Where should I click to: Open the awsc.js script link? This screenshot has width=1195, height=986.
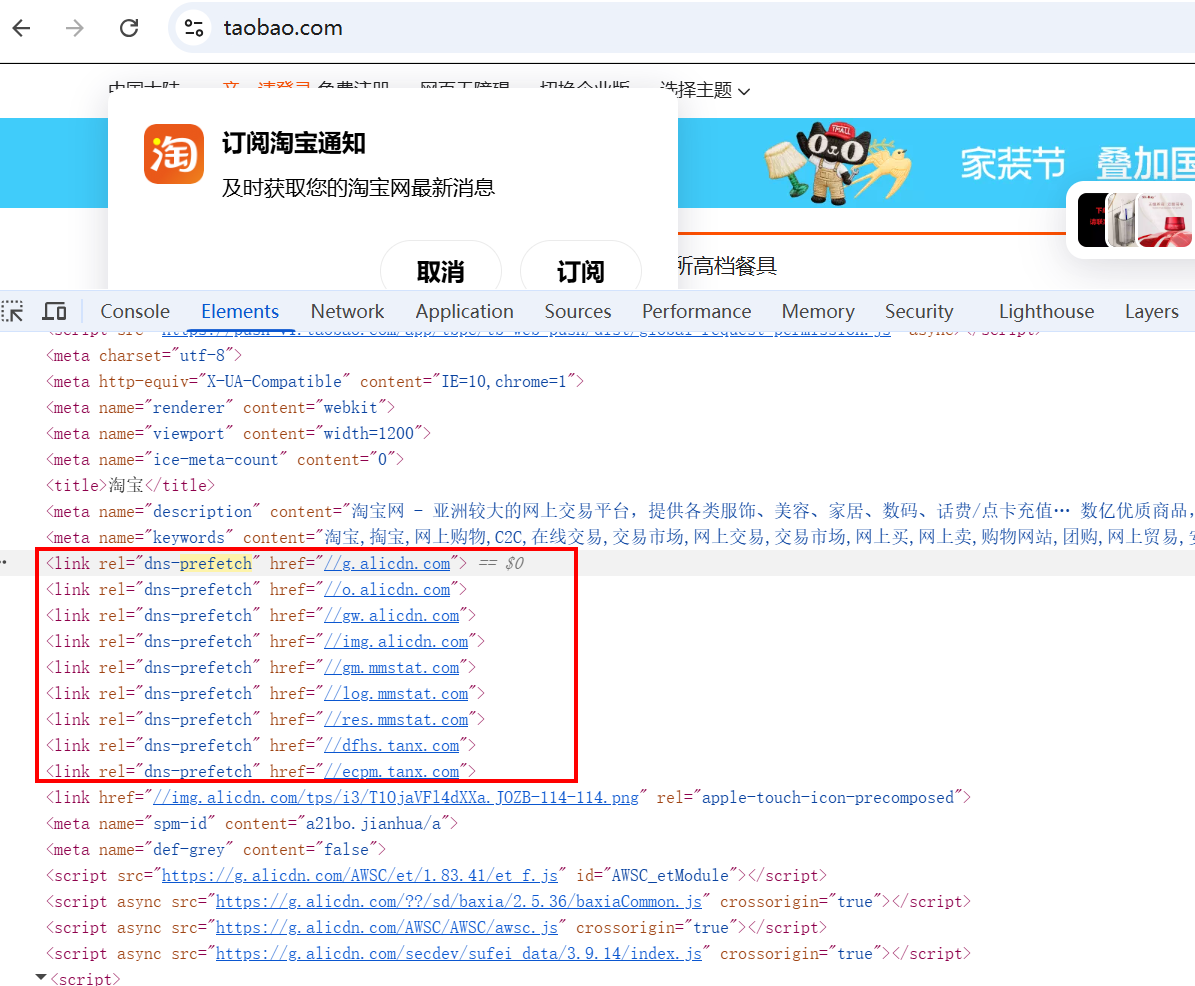click(387, 927)
